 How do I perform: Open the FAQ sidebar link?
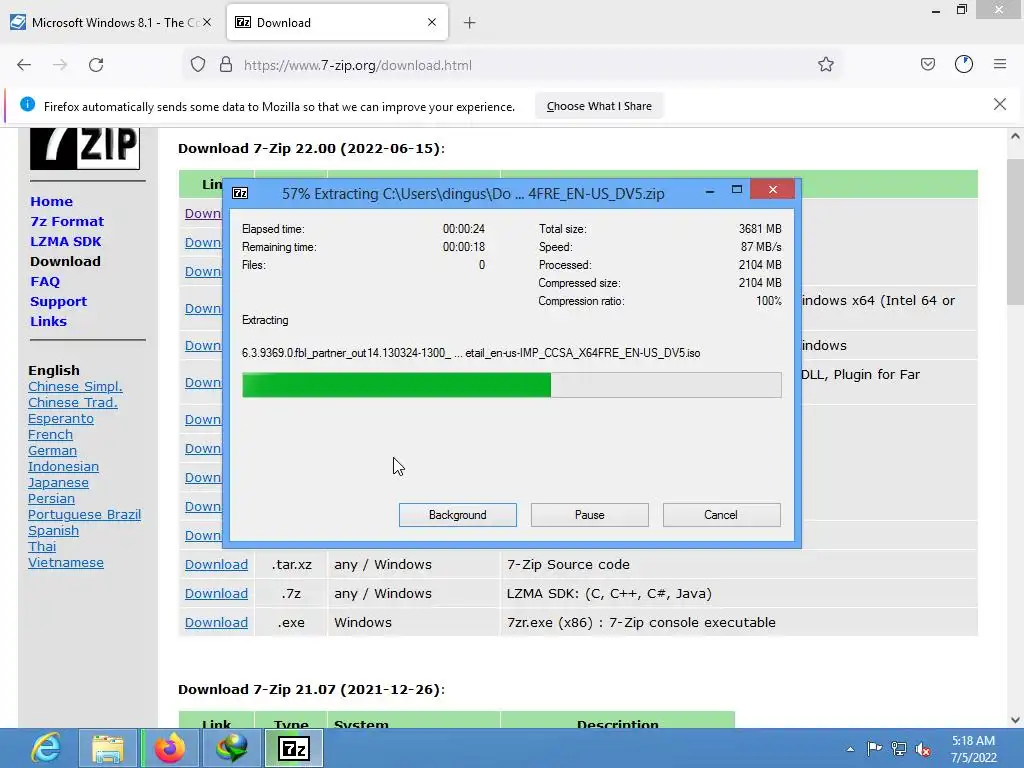(45, 281)
